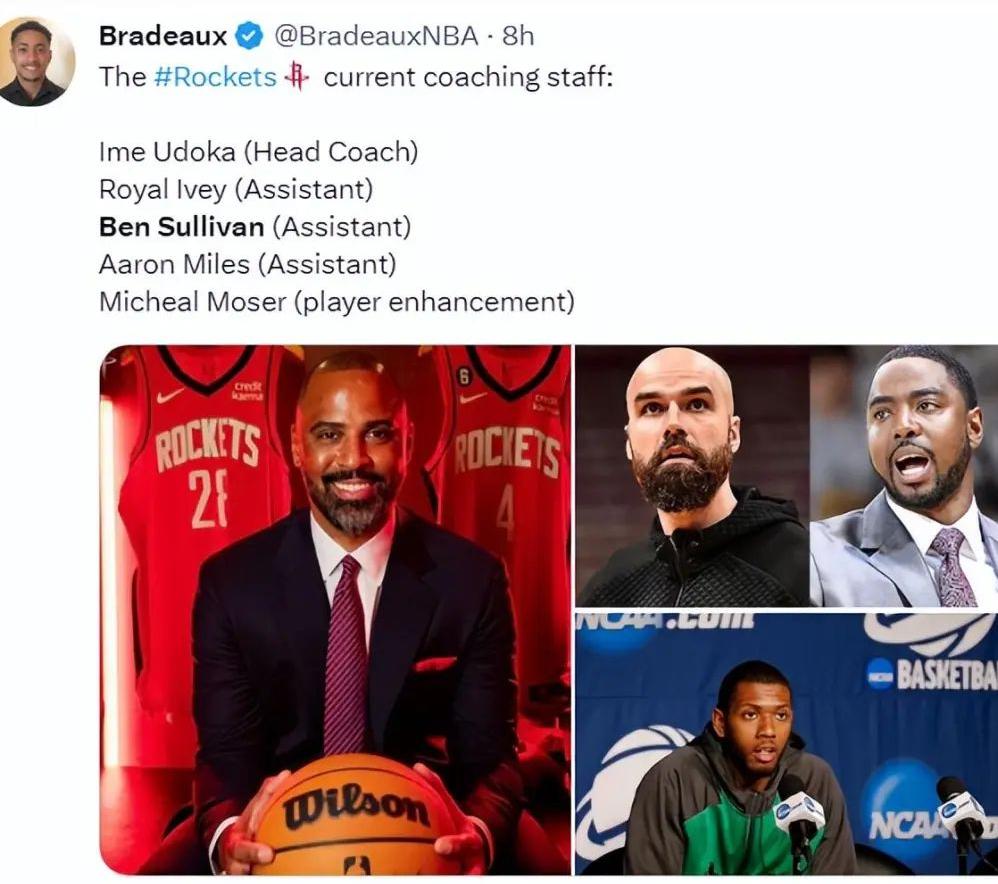Open photo of man in gray suit

[905, 477]
